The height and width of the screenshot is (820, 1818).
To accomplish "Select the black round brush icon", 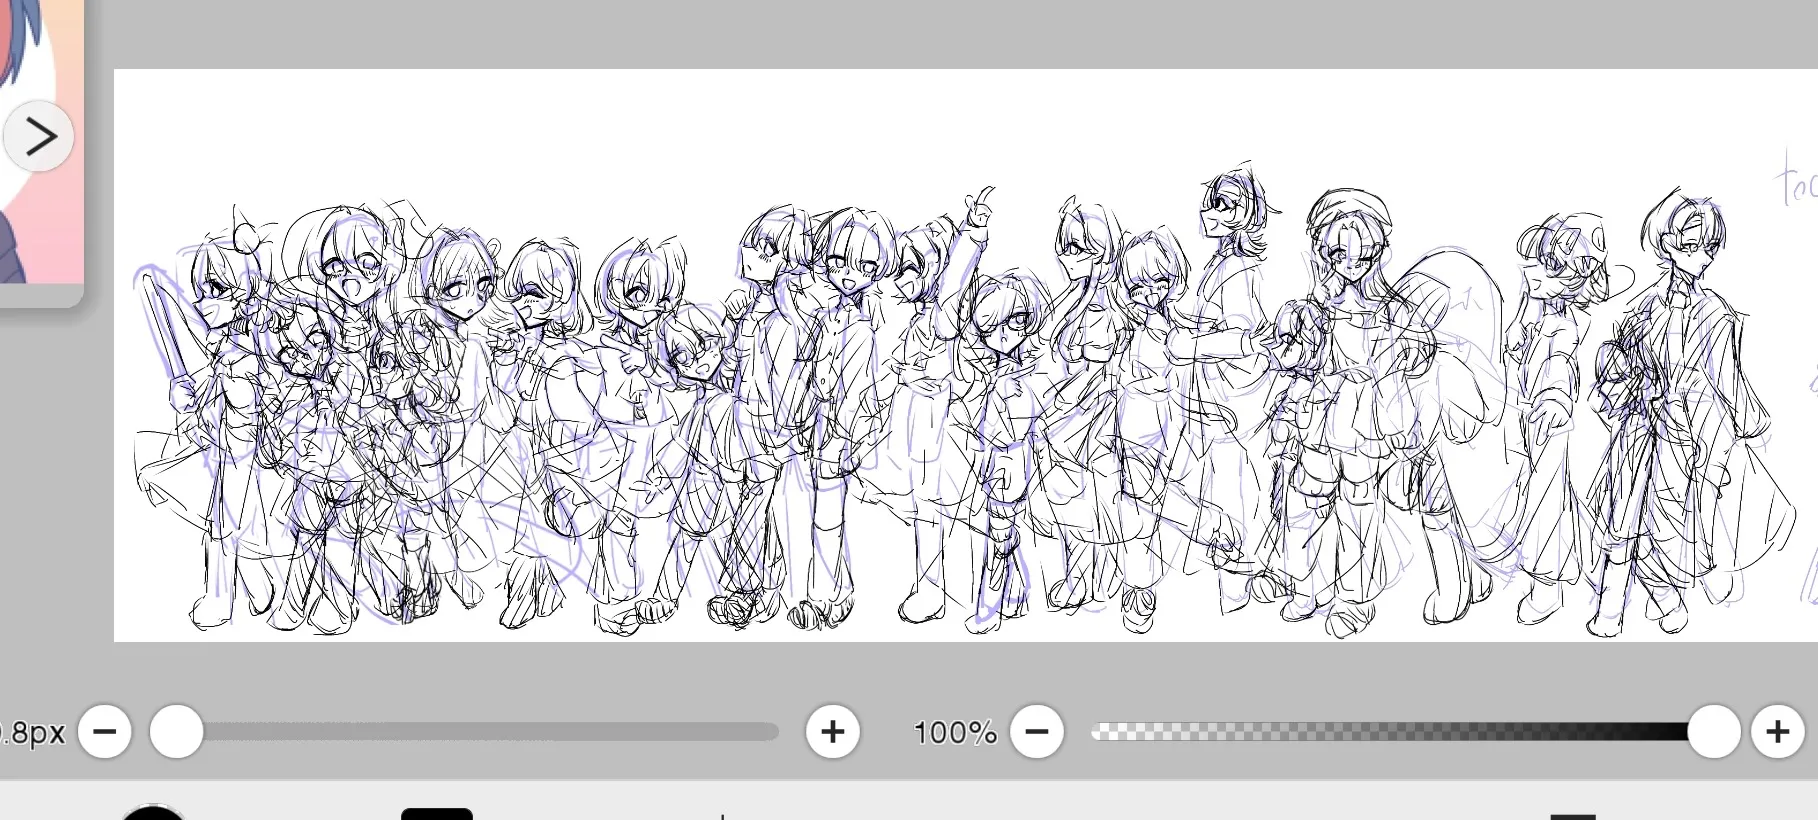I will pos(153,812).
